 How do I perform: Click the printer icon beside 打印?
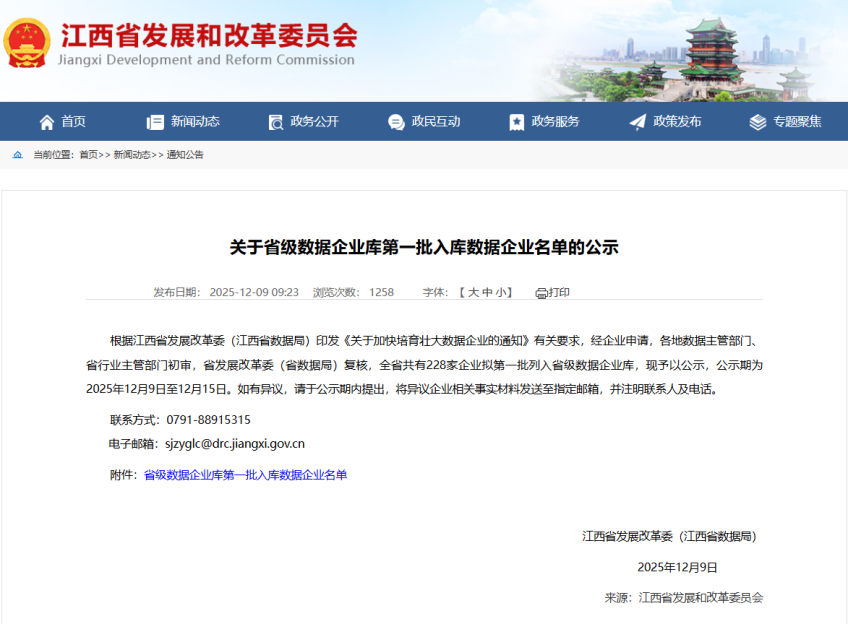pyautogui.click(x=541, y=293)
